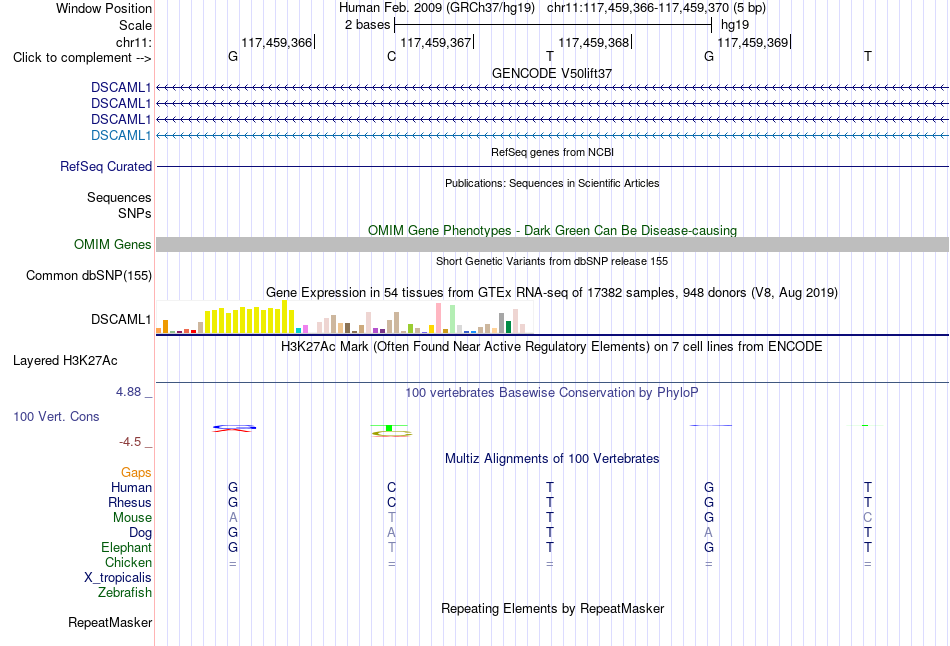
Task: Select the Dog species label
Action: tap(140, 532)
